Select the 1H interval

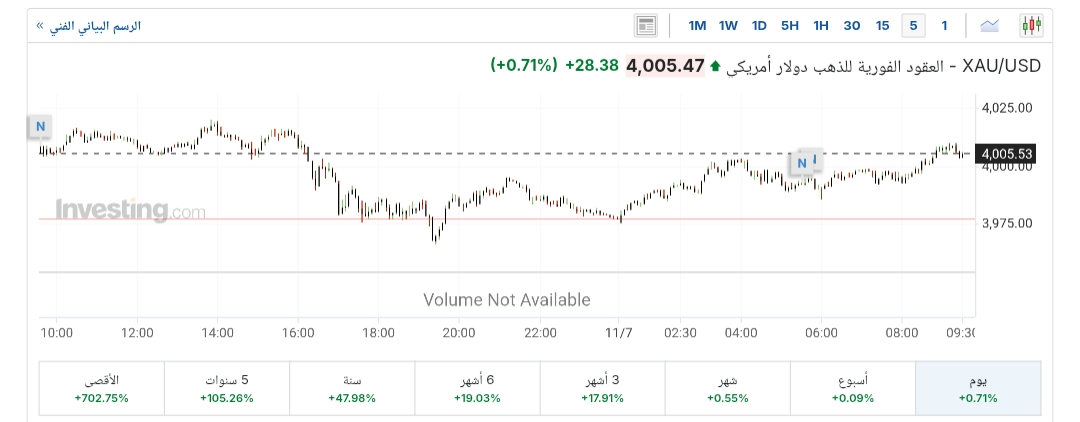click(821, 25)
